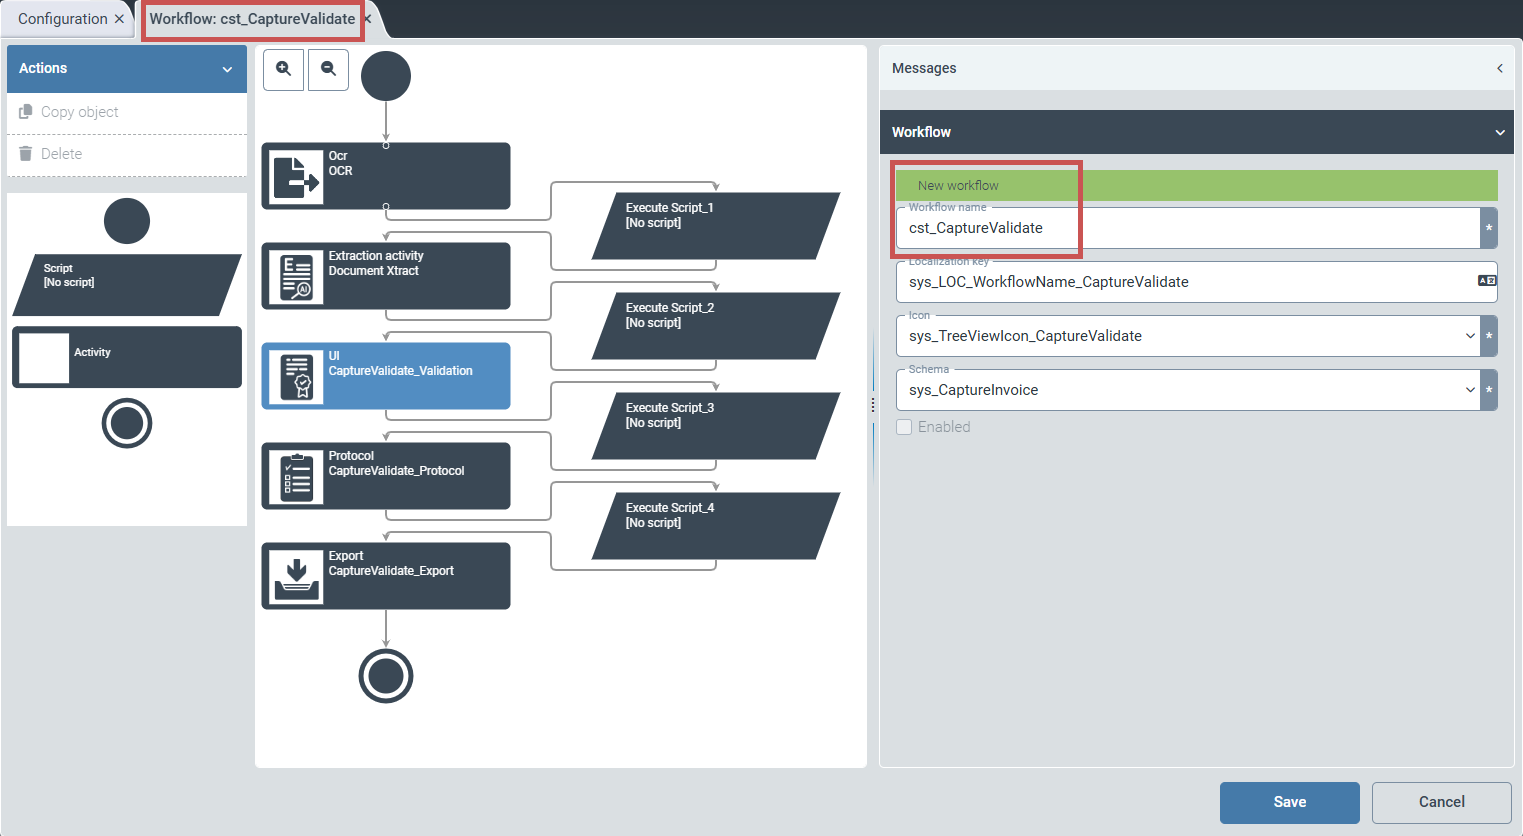Open the Icon dropdown showing sys_TreeViewIcon_CaptureValidate

pyautogui.click(x=1470, y=336)
